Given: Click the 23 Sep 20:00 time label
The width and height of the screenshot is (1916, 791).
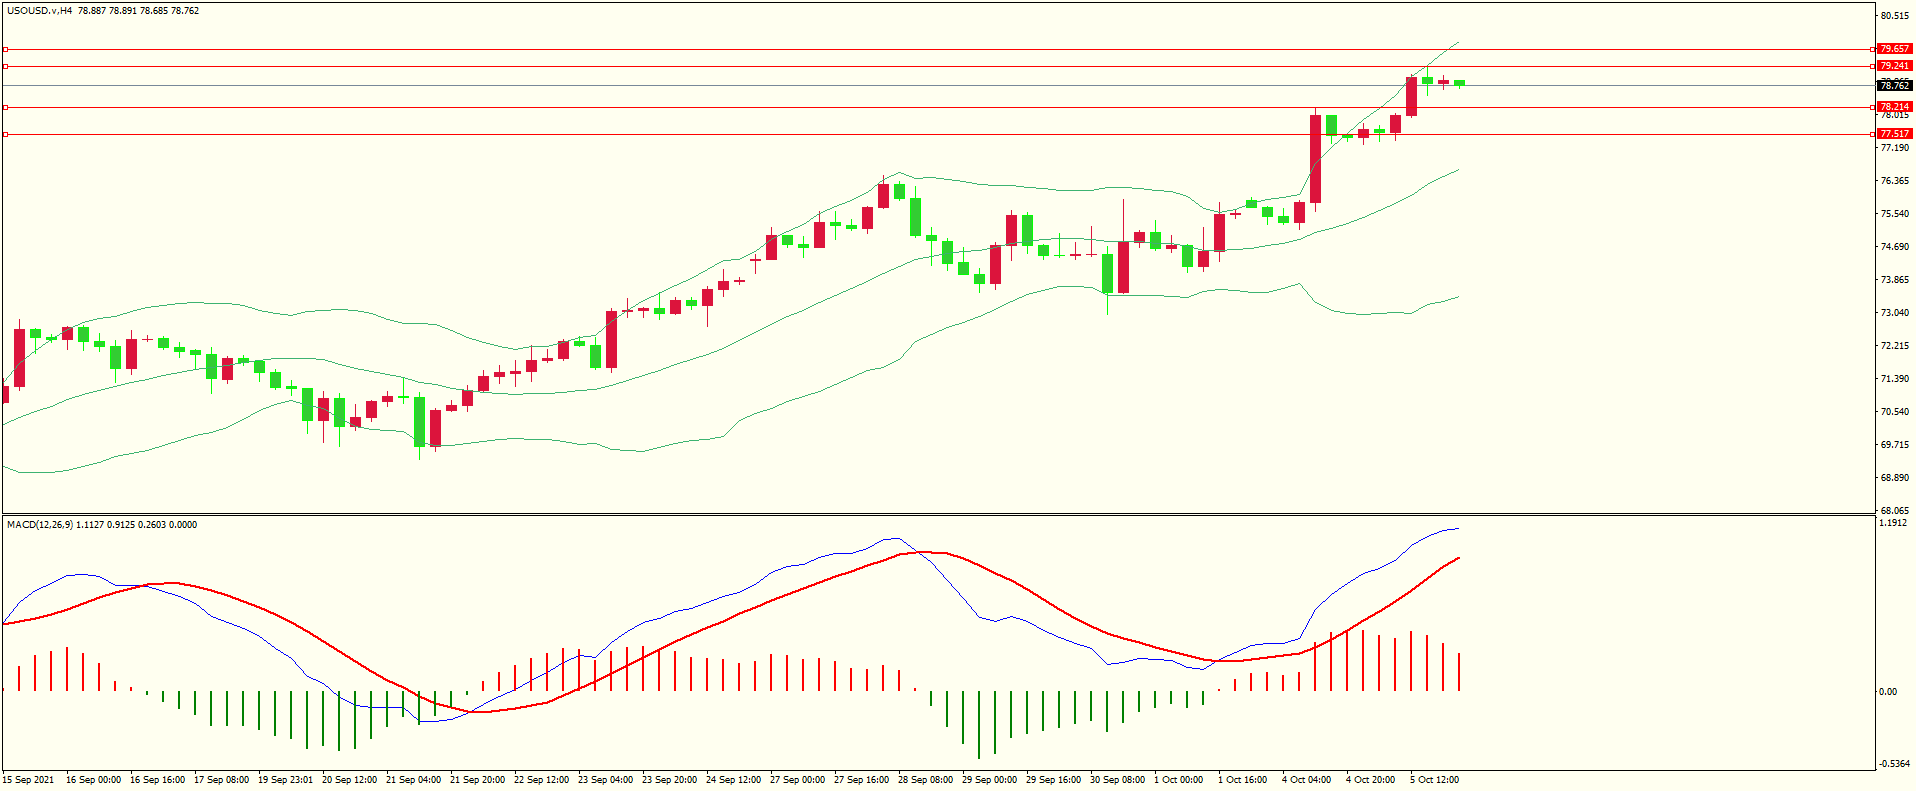Looking at the screenshot, I should 669,780.
